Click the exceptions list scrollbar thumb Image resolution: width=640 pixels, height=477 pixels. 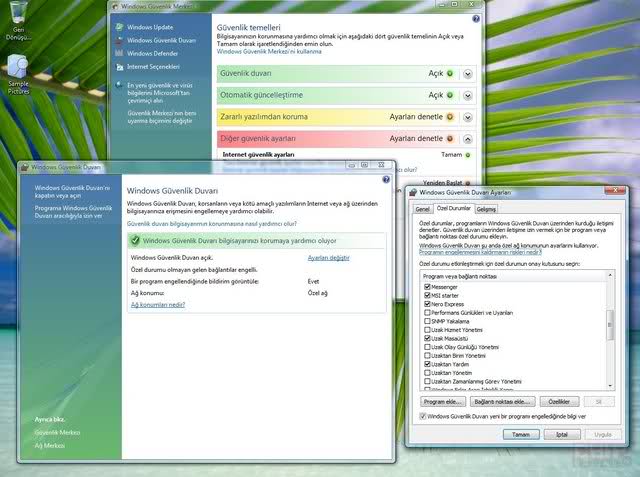[610, 325]
